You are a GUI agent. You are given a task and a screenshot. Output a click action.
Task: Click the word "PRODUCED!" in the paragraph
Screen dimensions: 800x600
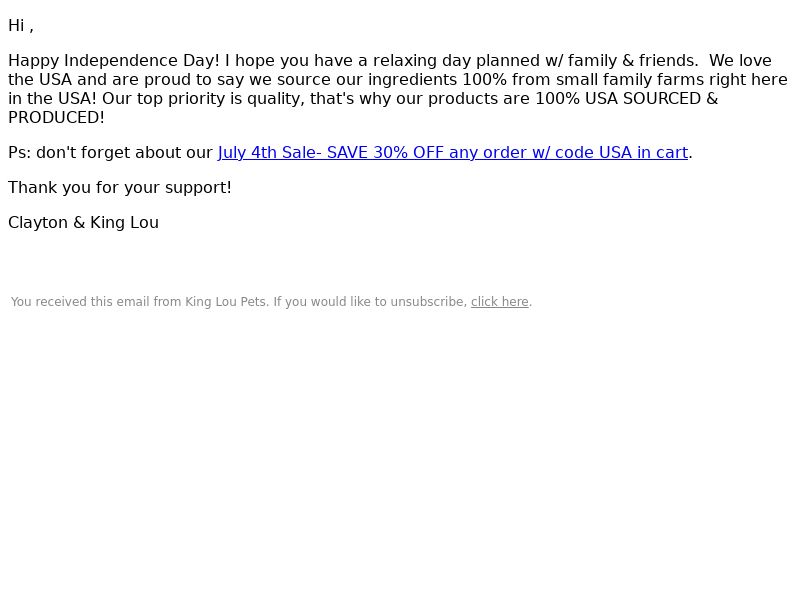click(57, 118)
